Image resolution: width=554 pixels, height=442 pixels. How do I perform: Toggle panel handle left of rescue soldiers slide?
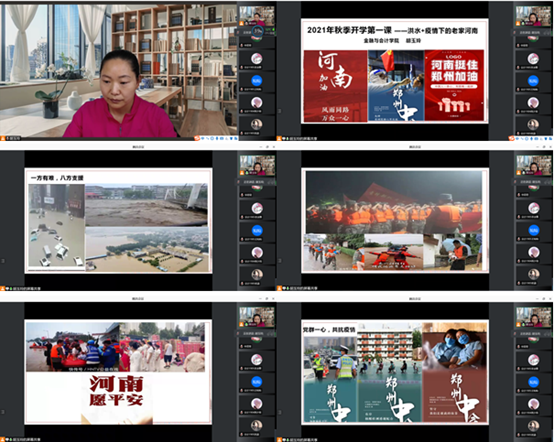pyautogui.click(x=279, y=261)
